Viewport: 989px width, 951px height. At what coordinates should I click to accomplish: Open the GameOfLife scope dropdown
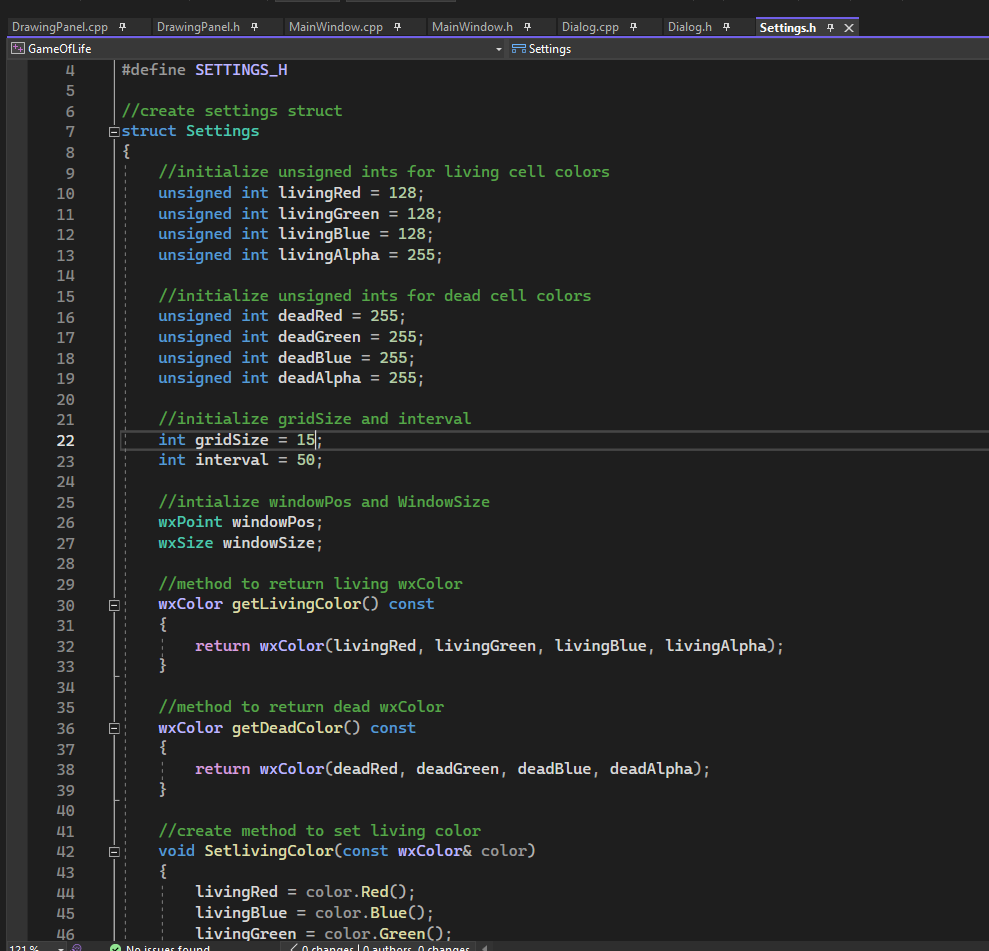coord(499,48)
